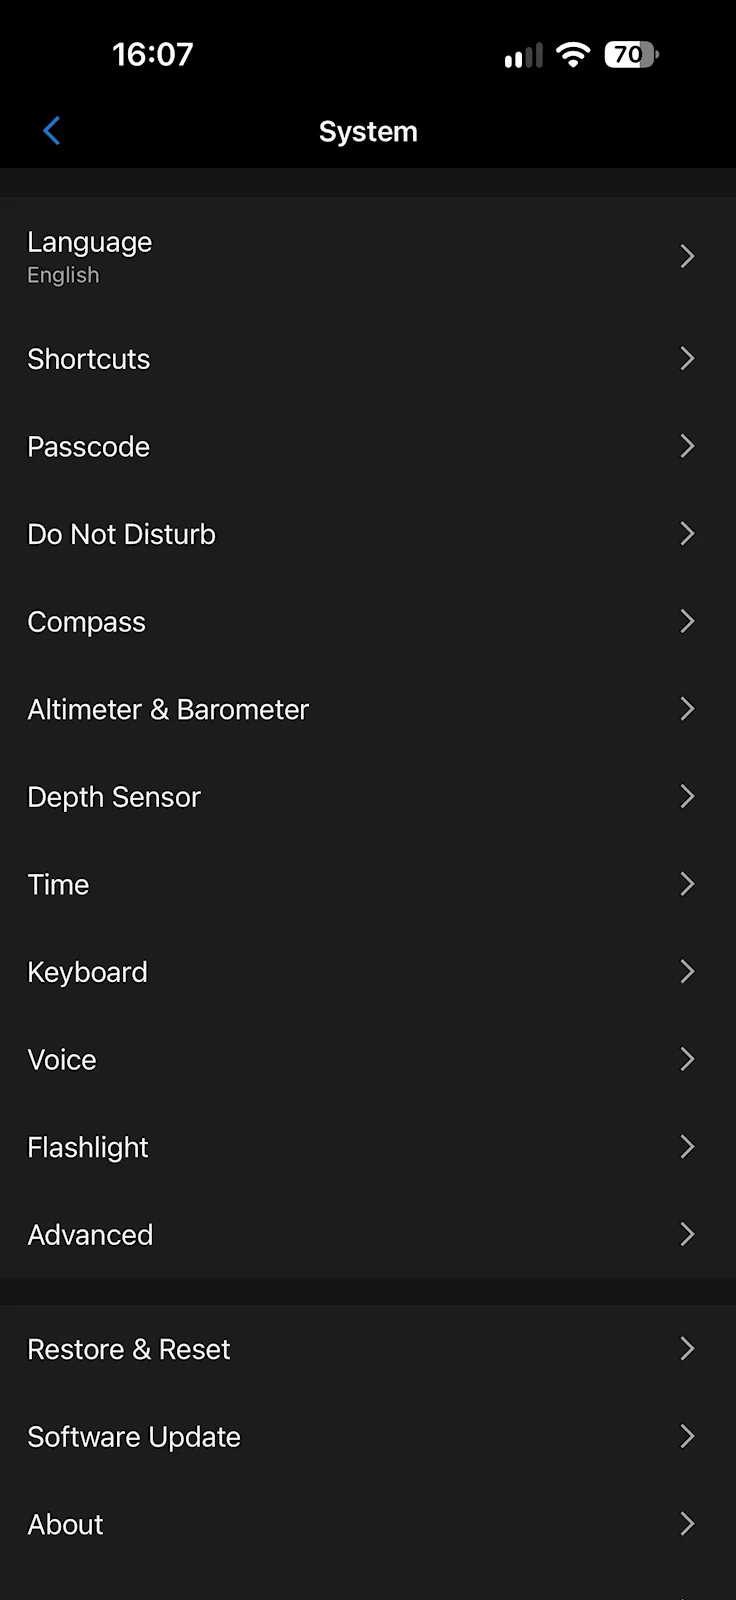Open the Compass settings
The height and width of the screenshot is (1600, 736).
coord(368,622)
